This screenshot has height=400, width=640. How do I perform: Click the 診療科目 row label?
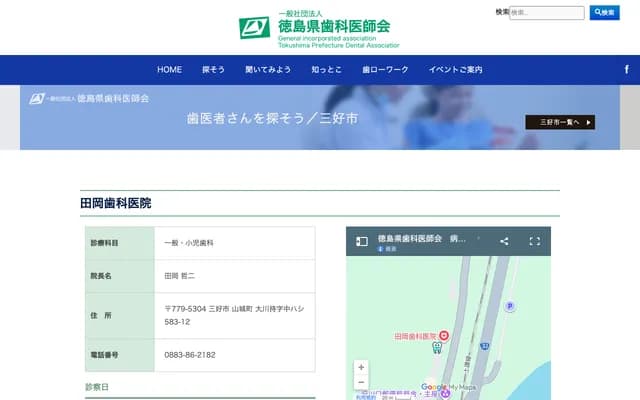click(104, 243)
